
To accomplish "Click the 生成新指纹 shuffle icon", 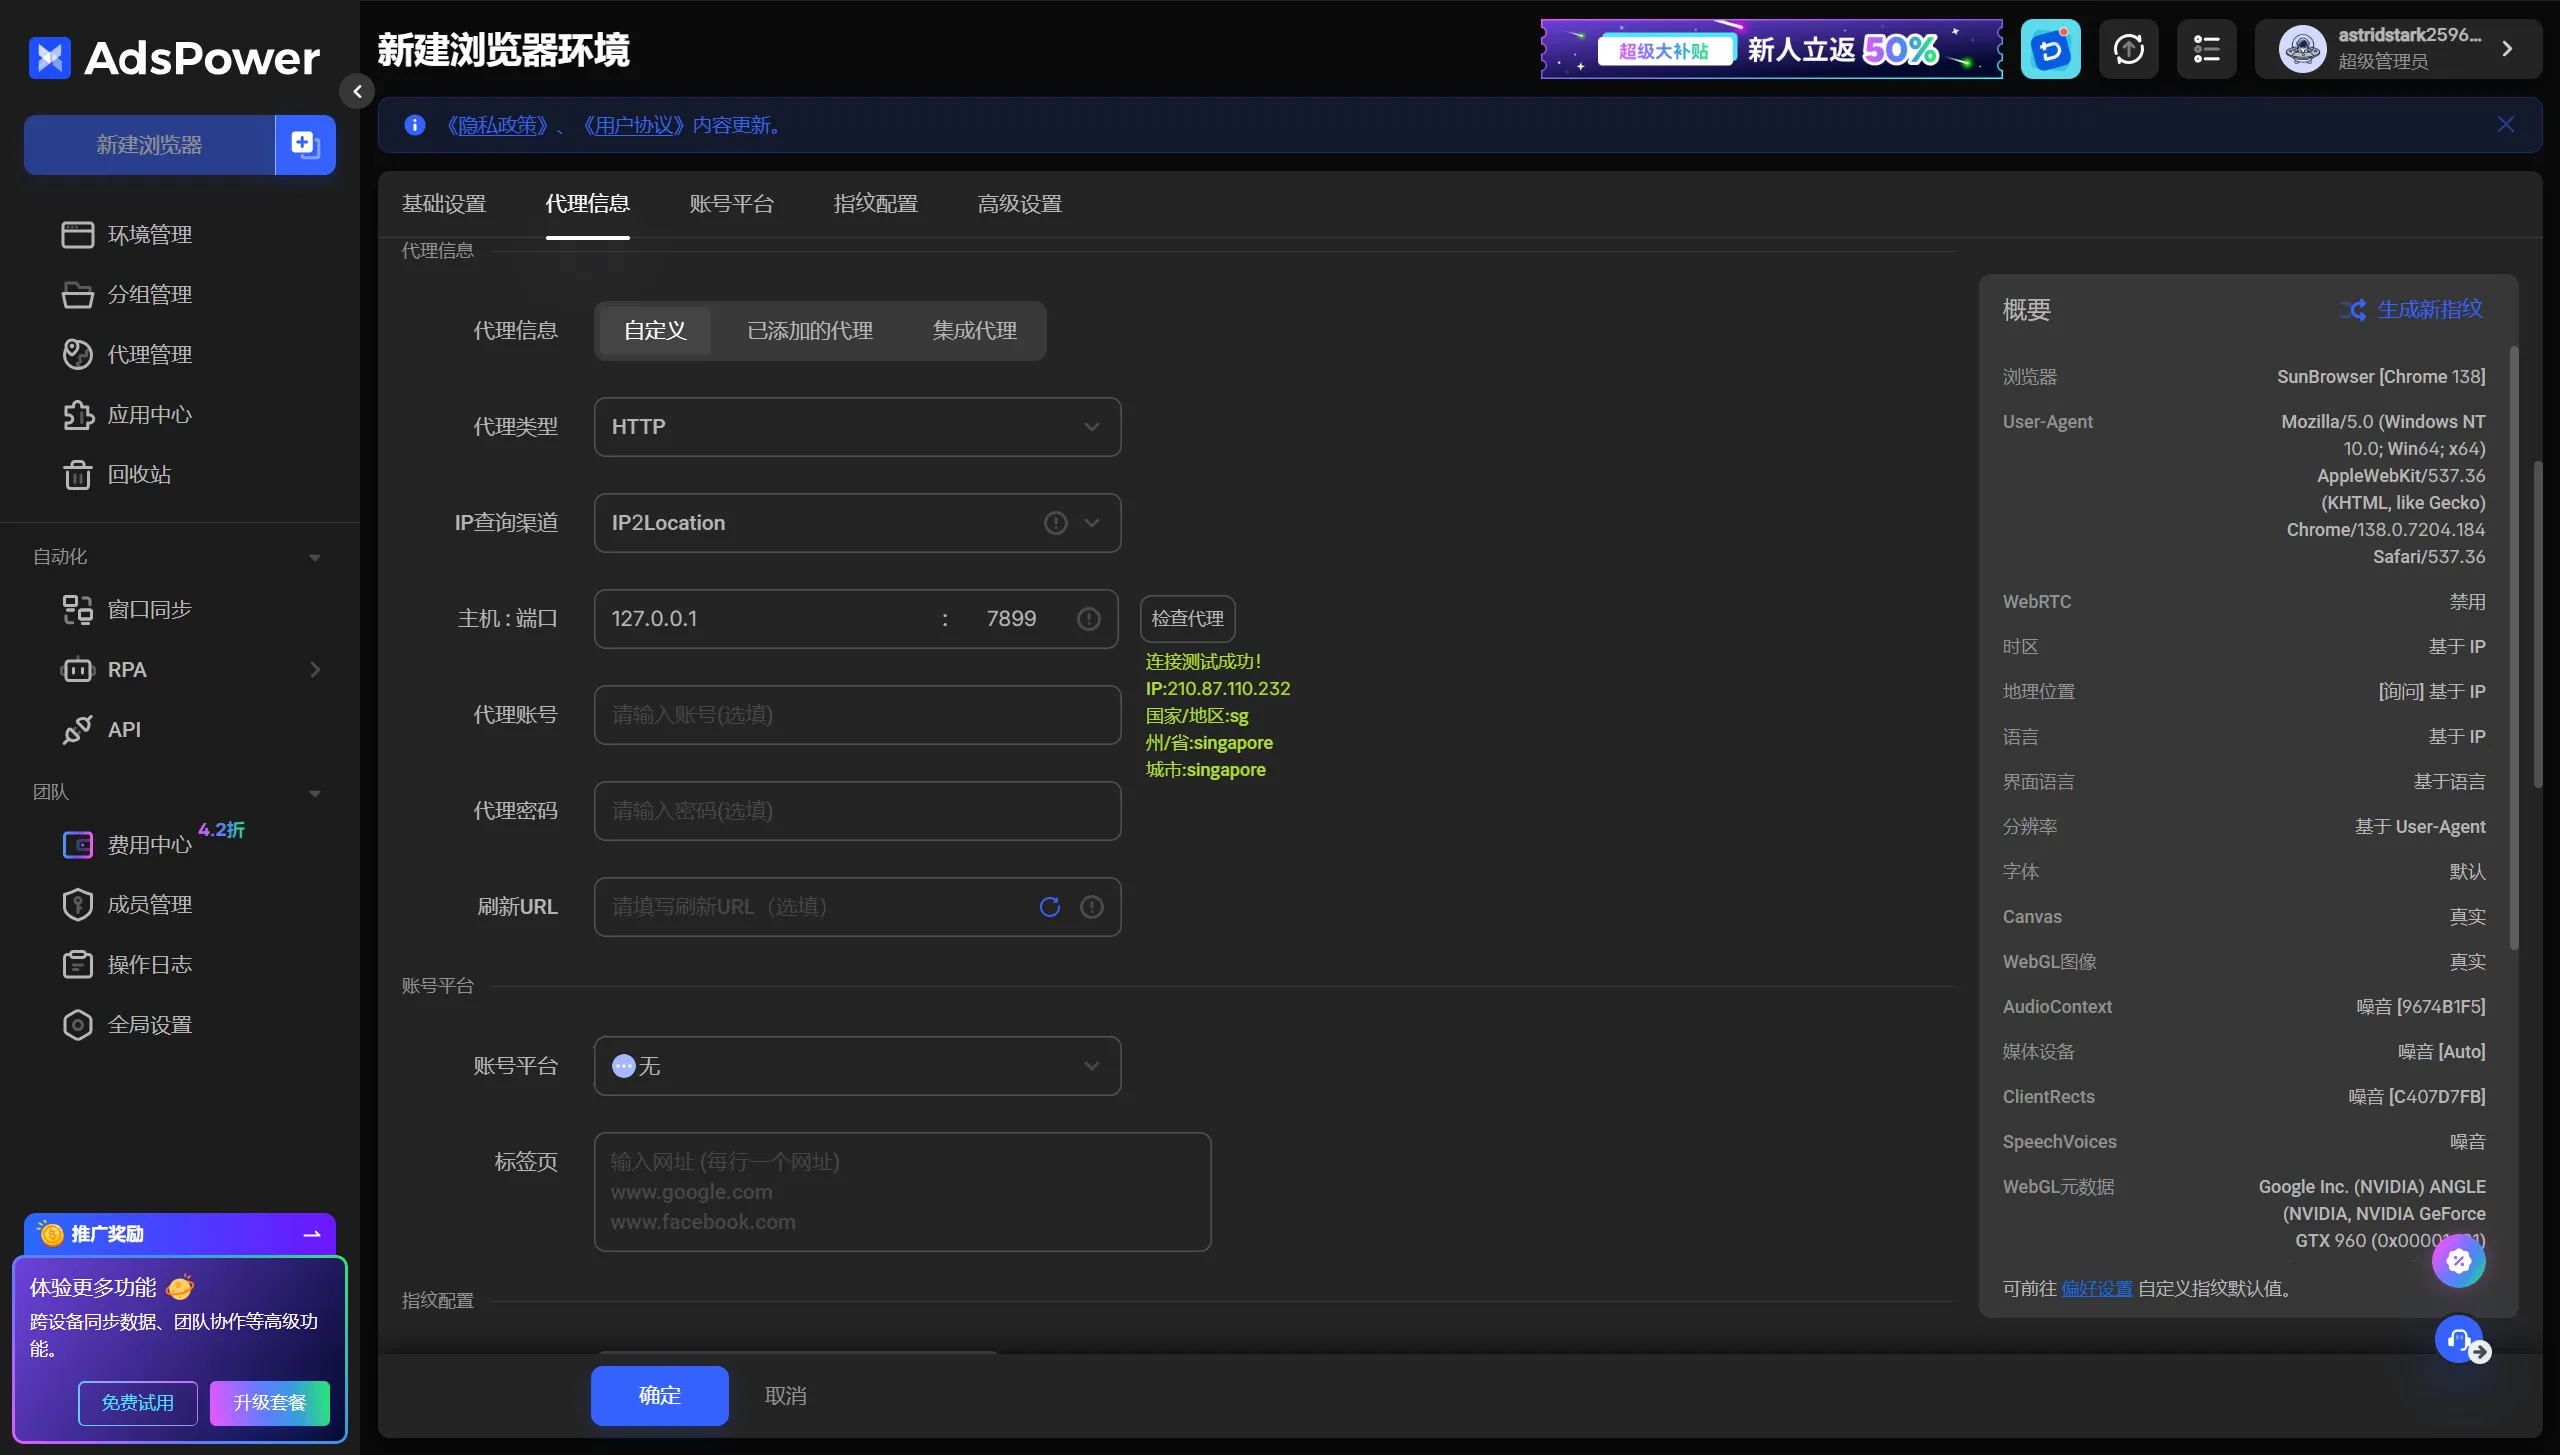I will pyautogui.click(x=2353, y=310).
